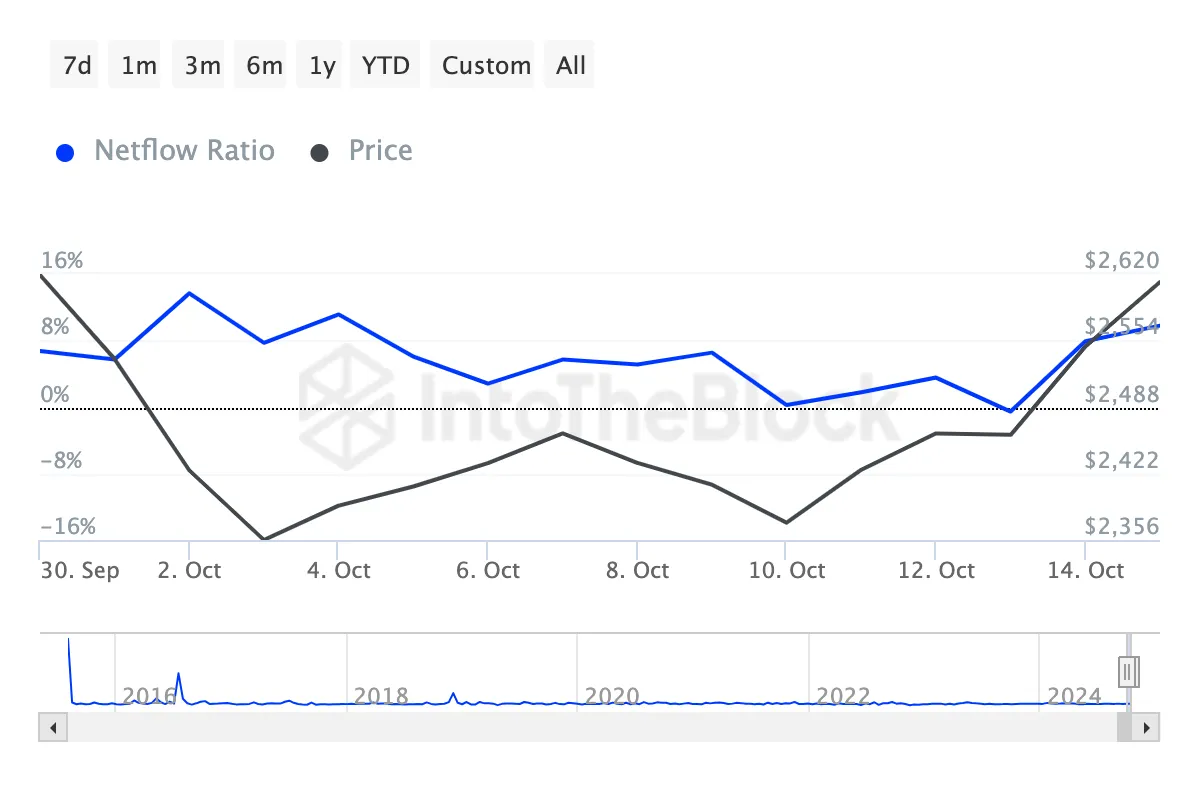This screenshot has height=800, width=1200.
Task: Toggle the Netflow Ratio series legend
Action: [184, 151]
